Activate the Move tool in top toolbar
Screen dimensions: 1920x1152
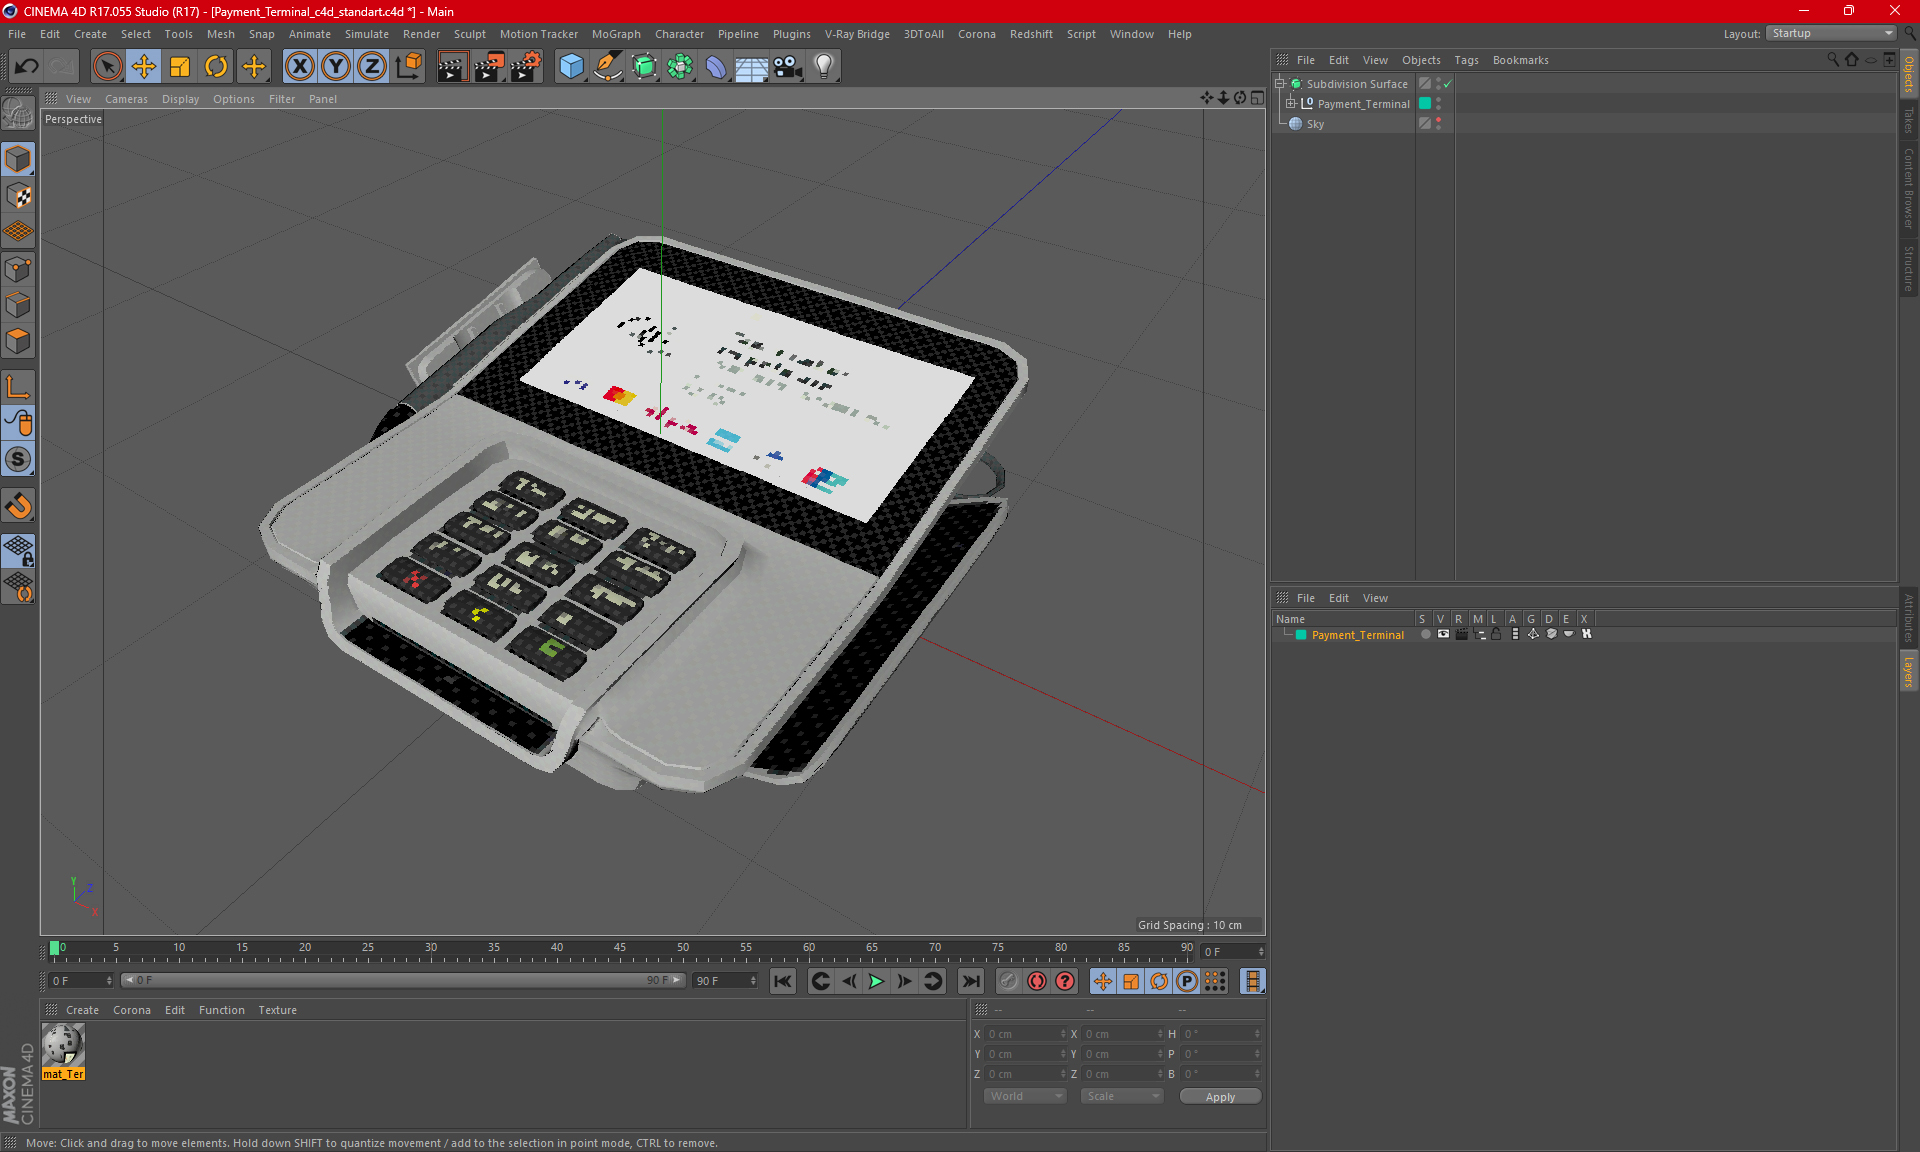click(x=144, y=66)
